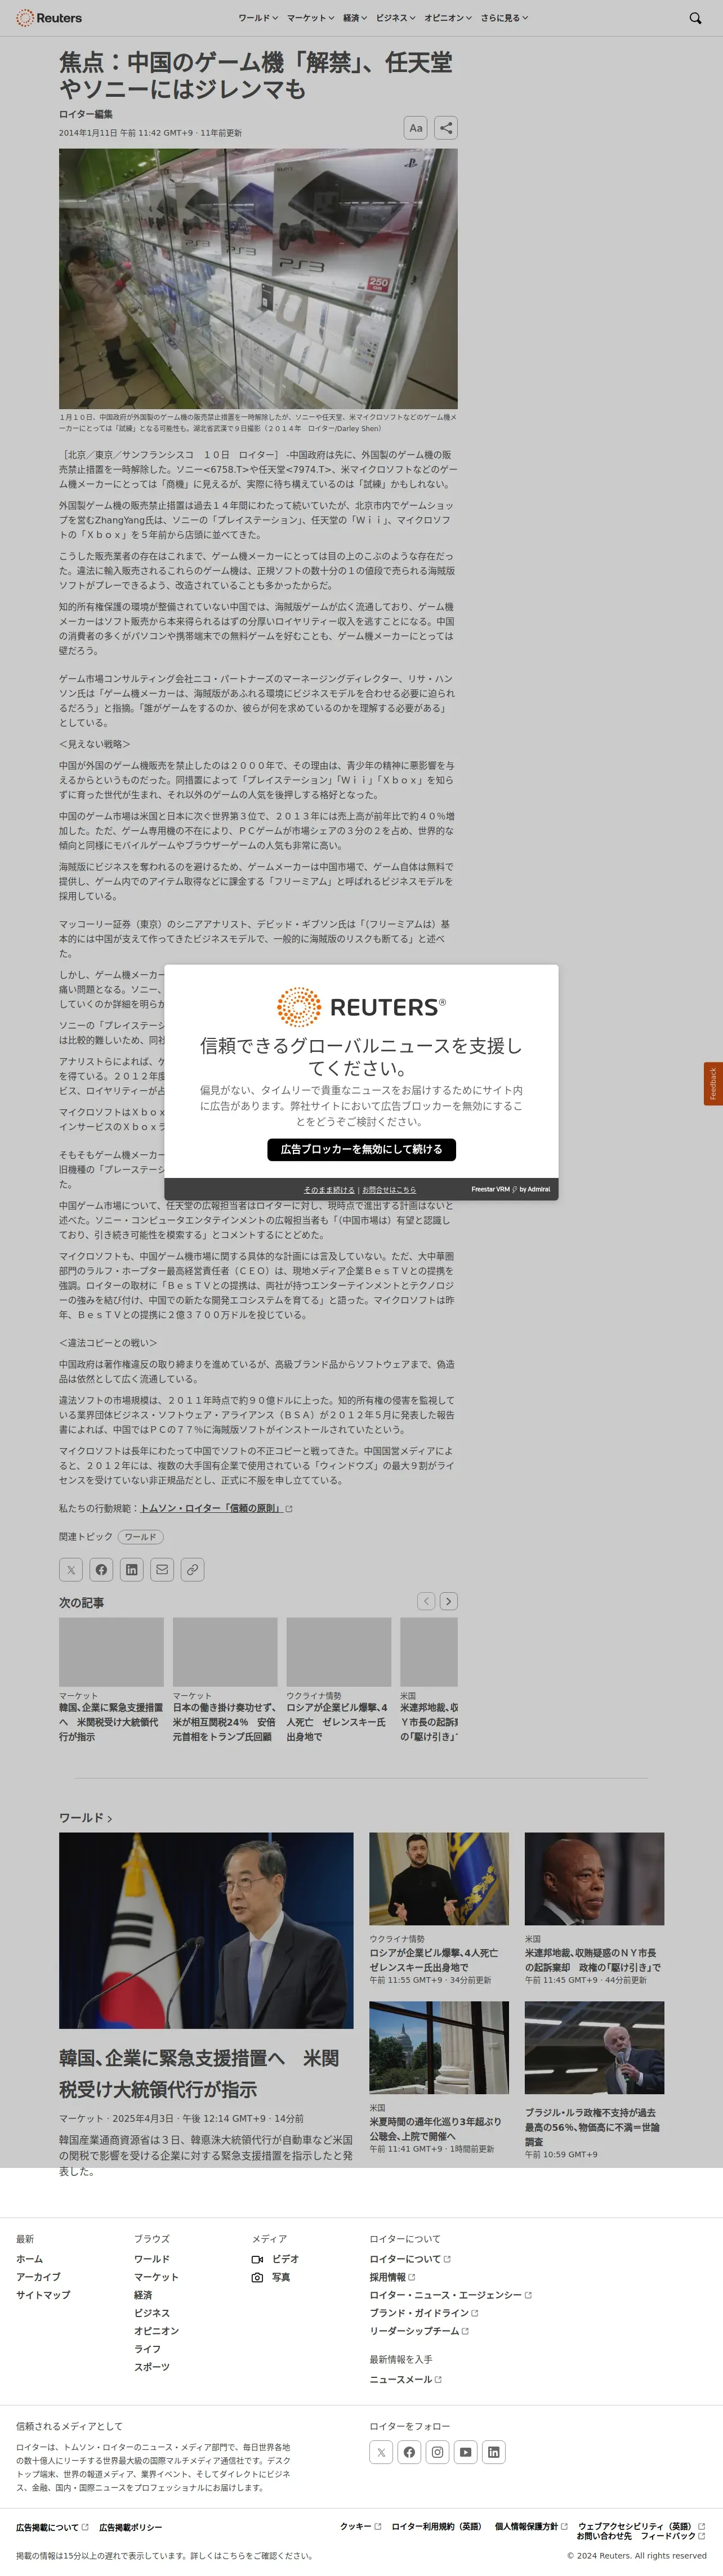Open 採用情報 link in footer
Image resolution: width=723 pixels, height=2576 pixels.
pos(392,2277)
